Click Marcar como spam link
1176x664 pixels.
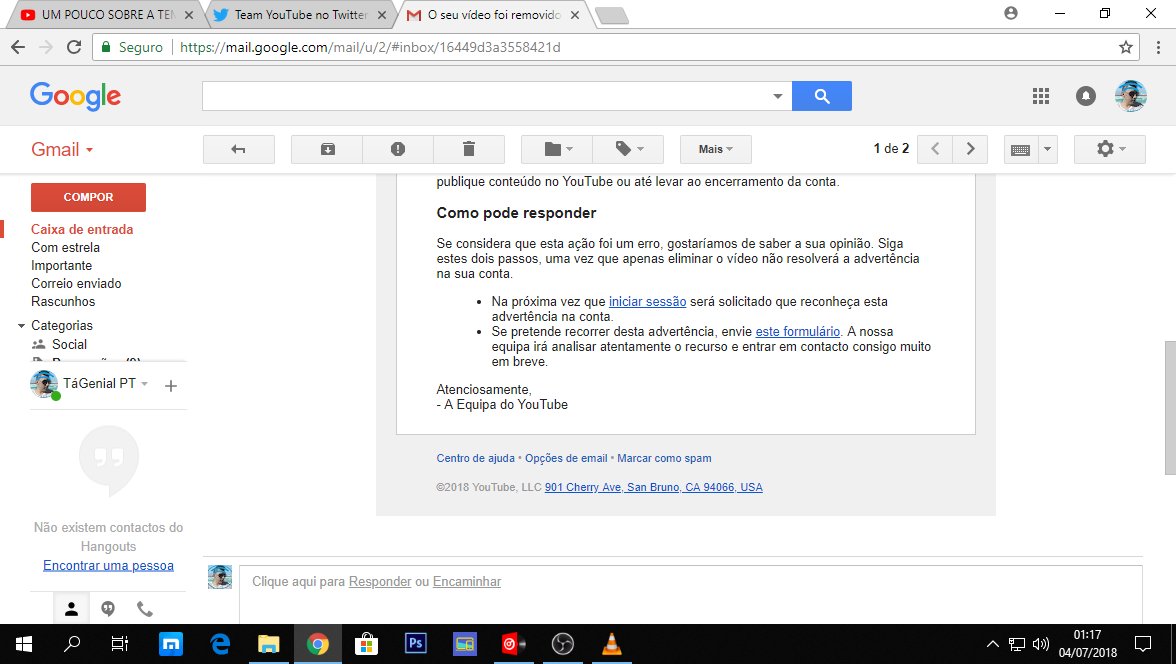pos(664,458)
